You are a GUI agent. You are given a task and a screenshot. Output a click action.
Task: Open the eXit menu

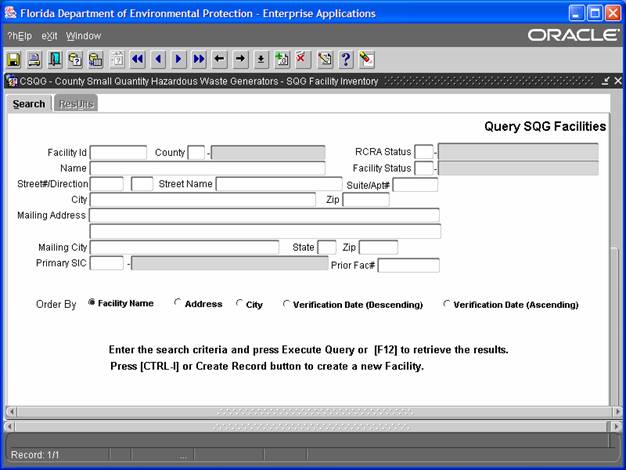pos(50,36)
